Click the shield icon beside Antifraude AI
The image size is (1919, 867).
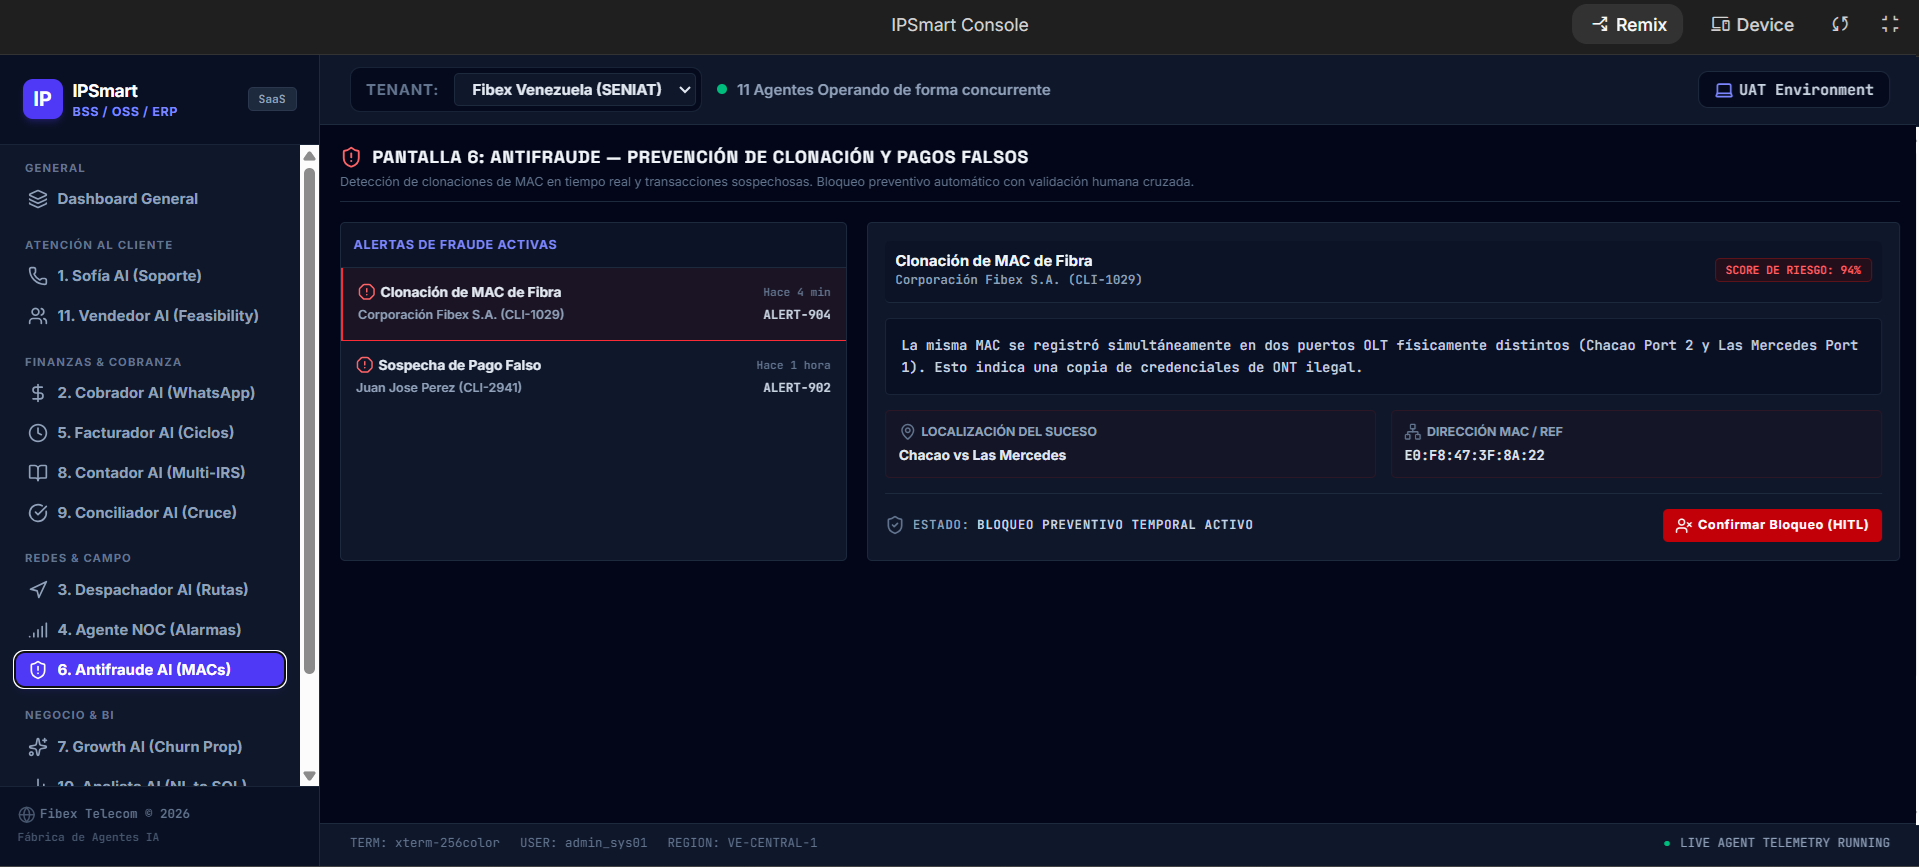tap(38, 670)
